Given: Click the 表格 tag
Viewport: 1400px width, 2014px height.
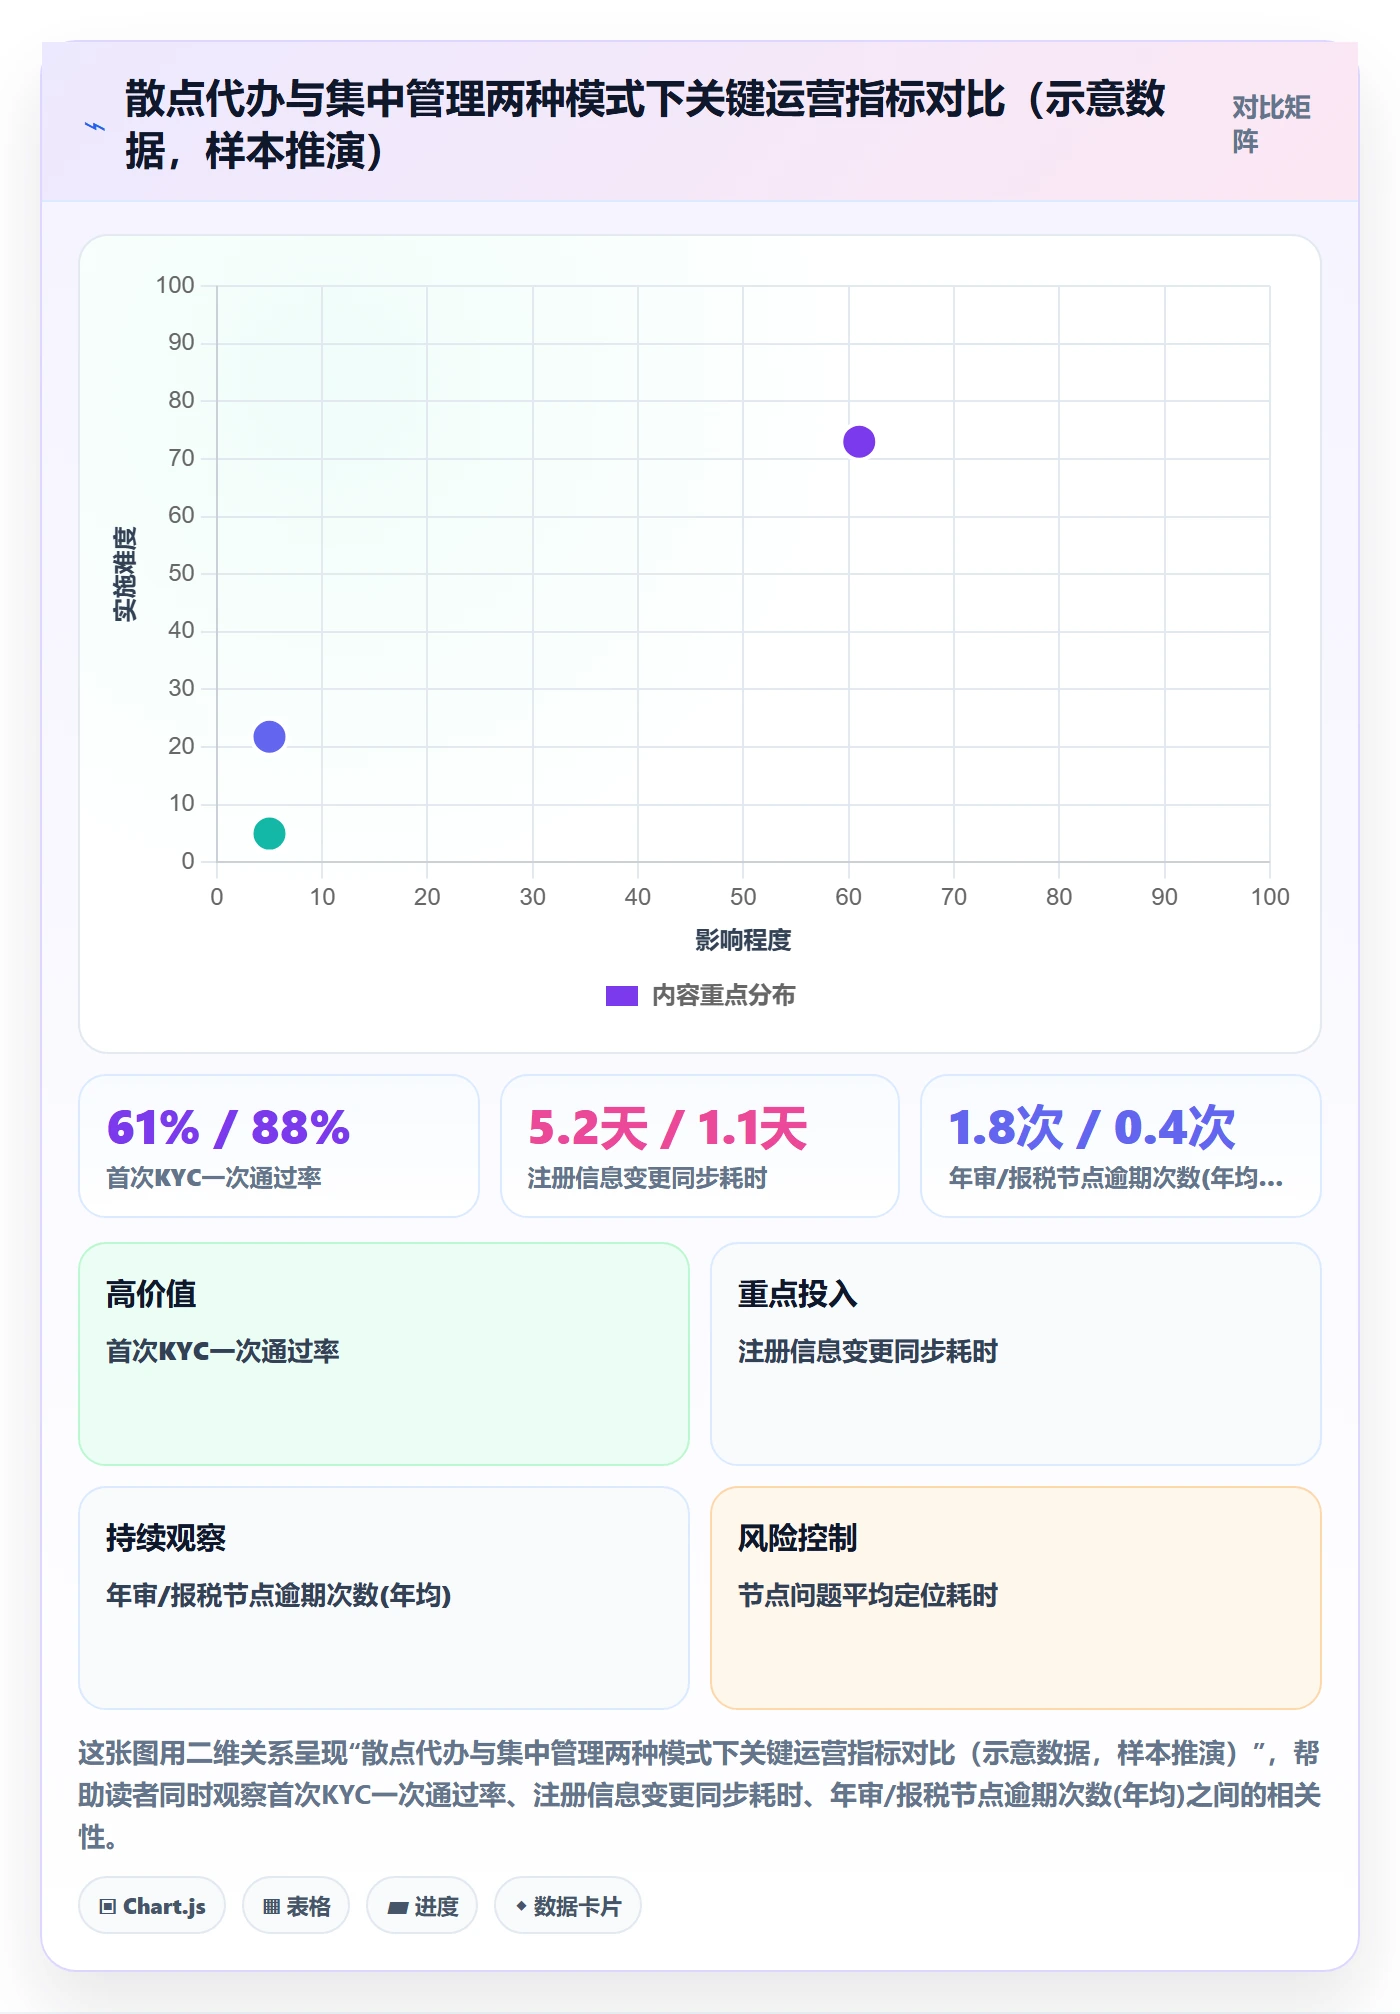Looking at the screenshot, I should pos(296,1906).
